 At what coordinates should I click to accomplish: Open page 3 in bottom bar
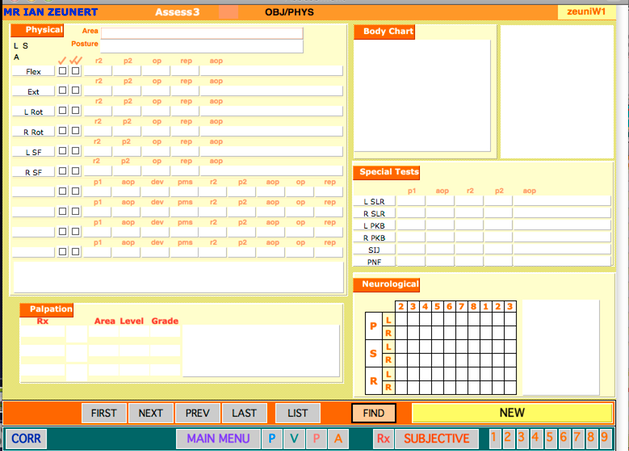tap(521, 437)
